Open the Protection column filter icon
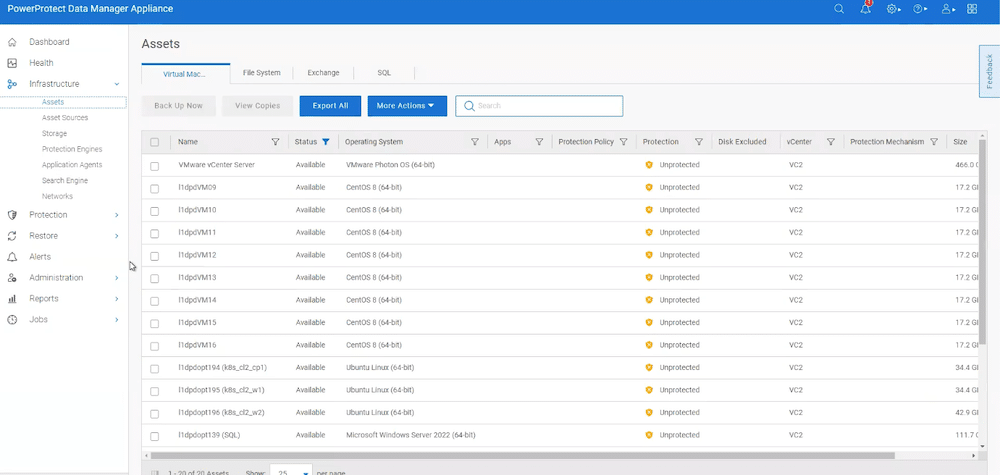 [699, 142]
